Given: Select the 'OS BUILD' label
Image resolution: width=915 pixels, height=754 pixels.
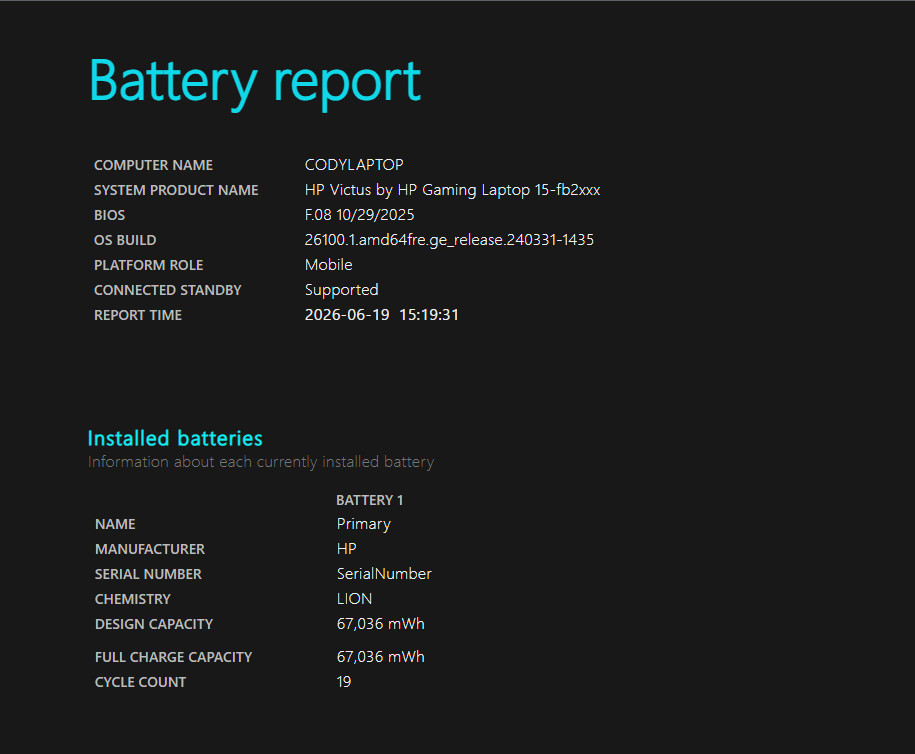Looking at the screenshot, I should coord(125,240).
